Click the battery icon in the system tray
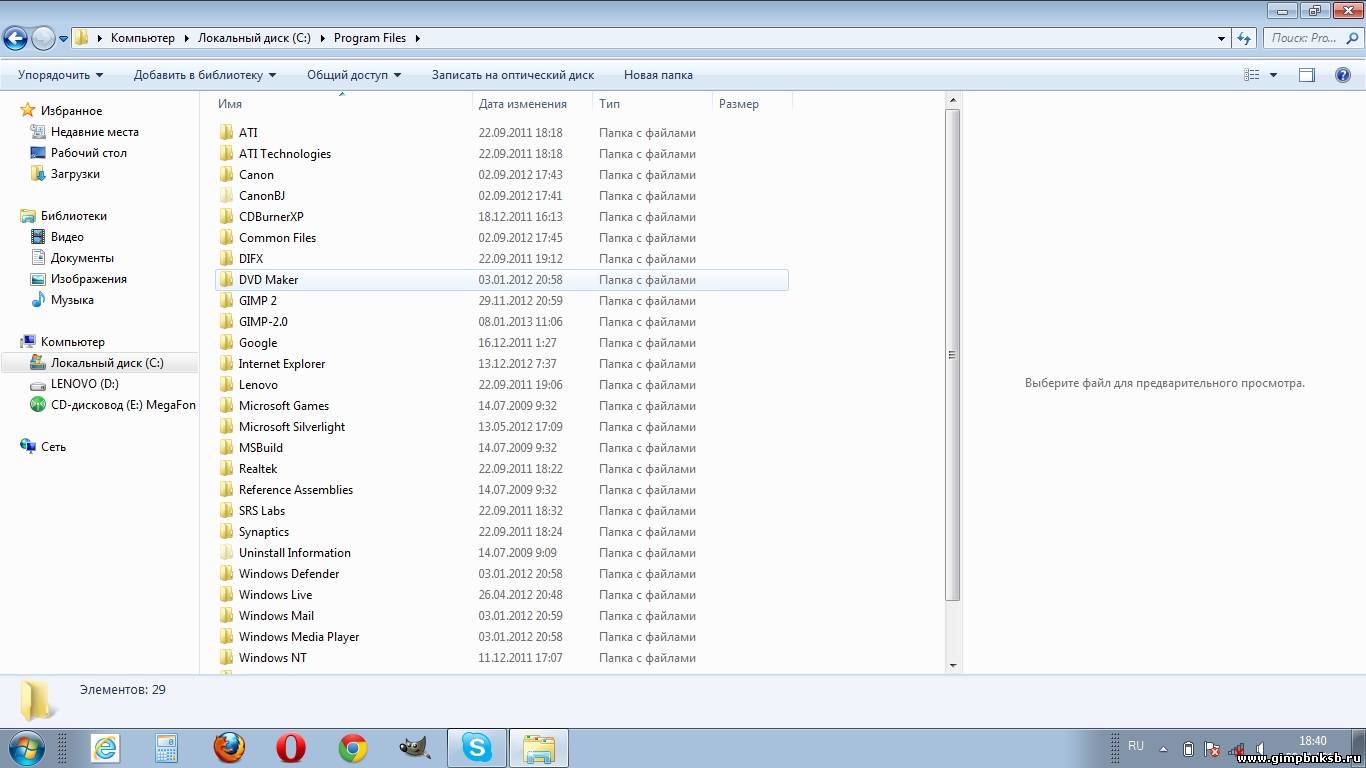 pos(1188,748)
